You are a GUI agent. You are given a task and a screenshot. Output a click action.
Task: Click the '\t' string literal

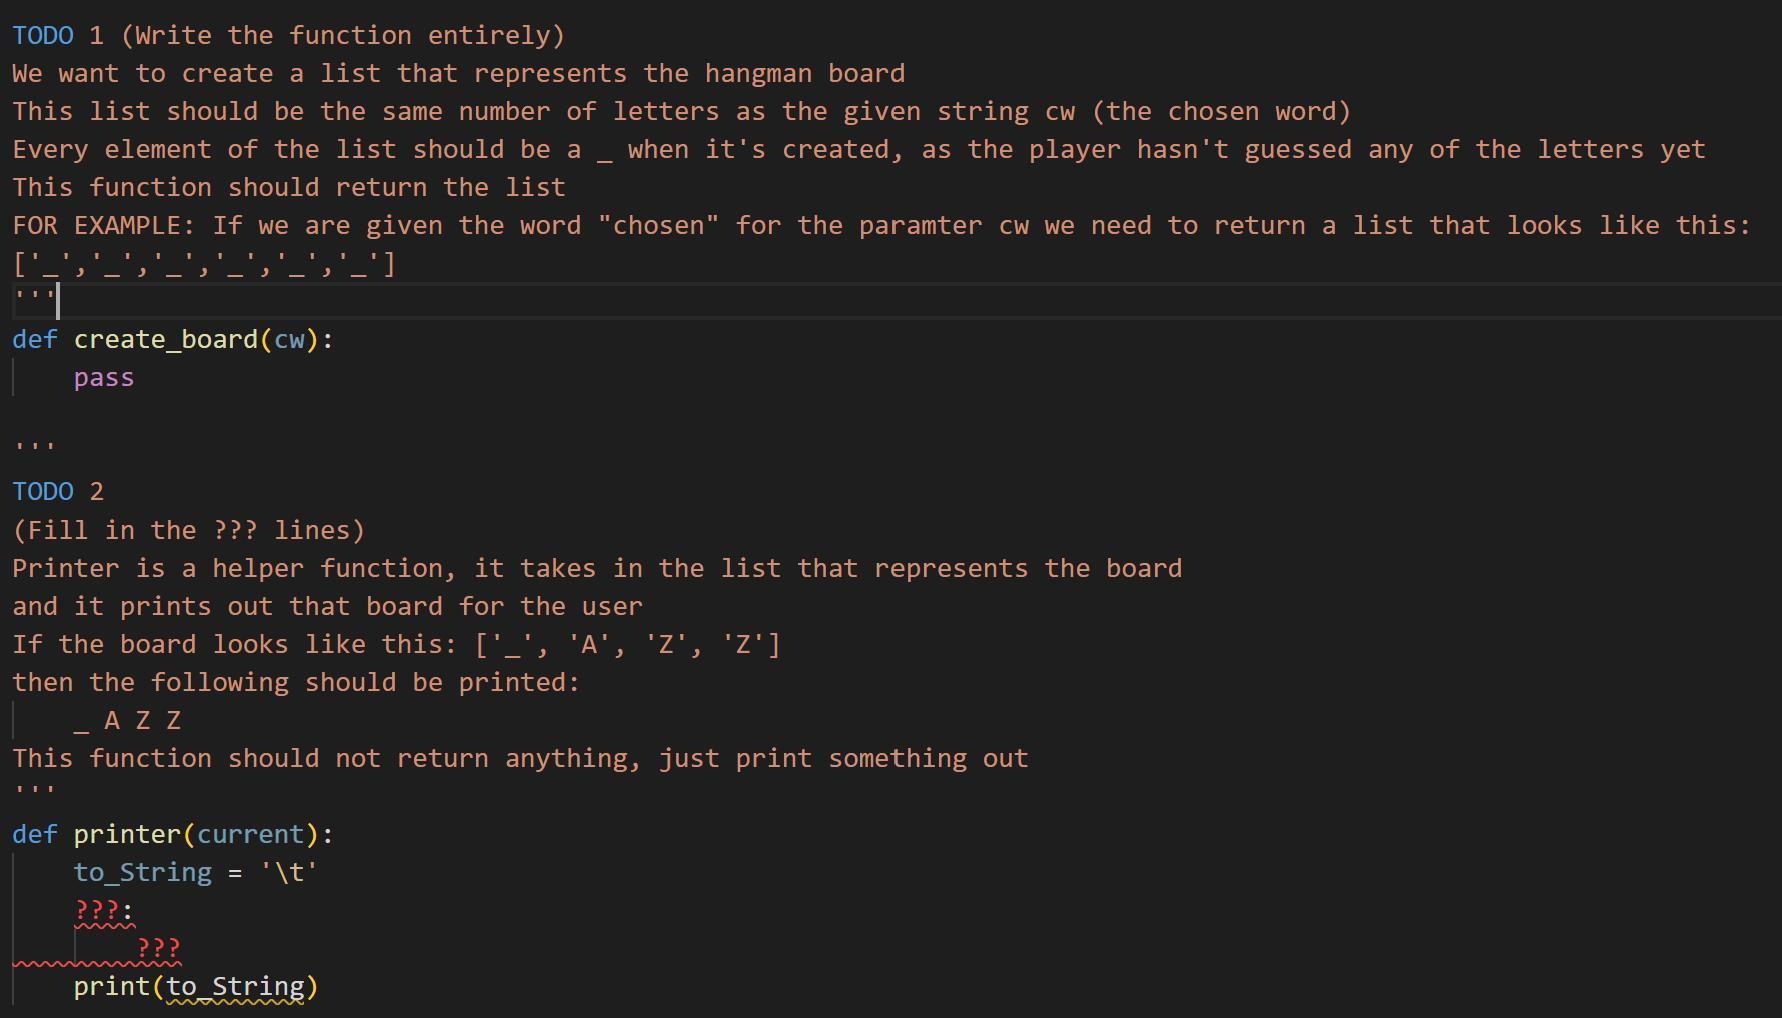coord(289,872)
